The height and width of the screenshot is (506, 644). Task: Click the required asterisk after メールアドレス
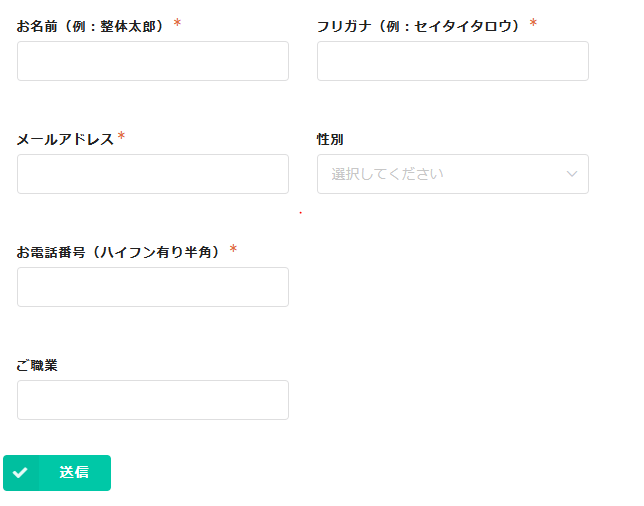(x=121, y=137)
